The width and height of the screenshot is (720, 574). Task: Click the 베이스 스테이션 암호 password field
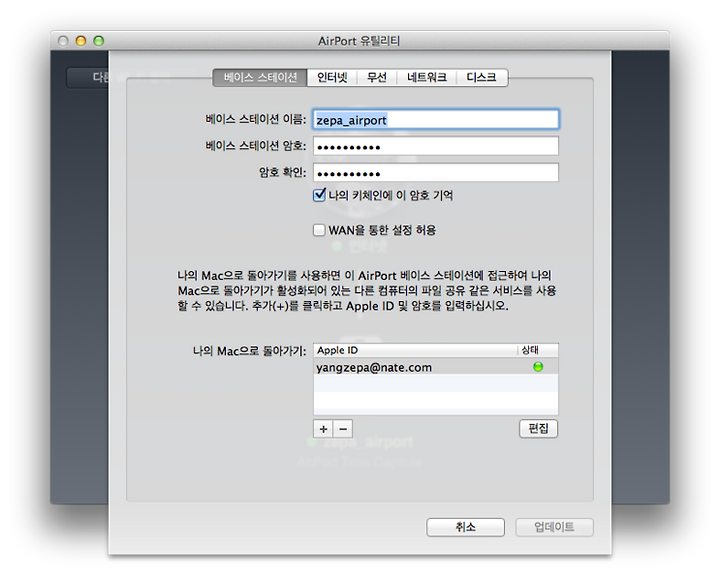point(436,146)
